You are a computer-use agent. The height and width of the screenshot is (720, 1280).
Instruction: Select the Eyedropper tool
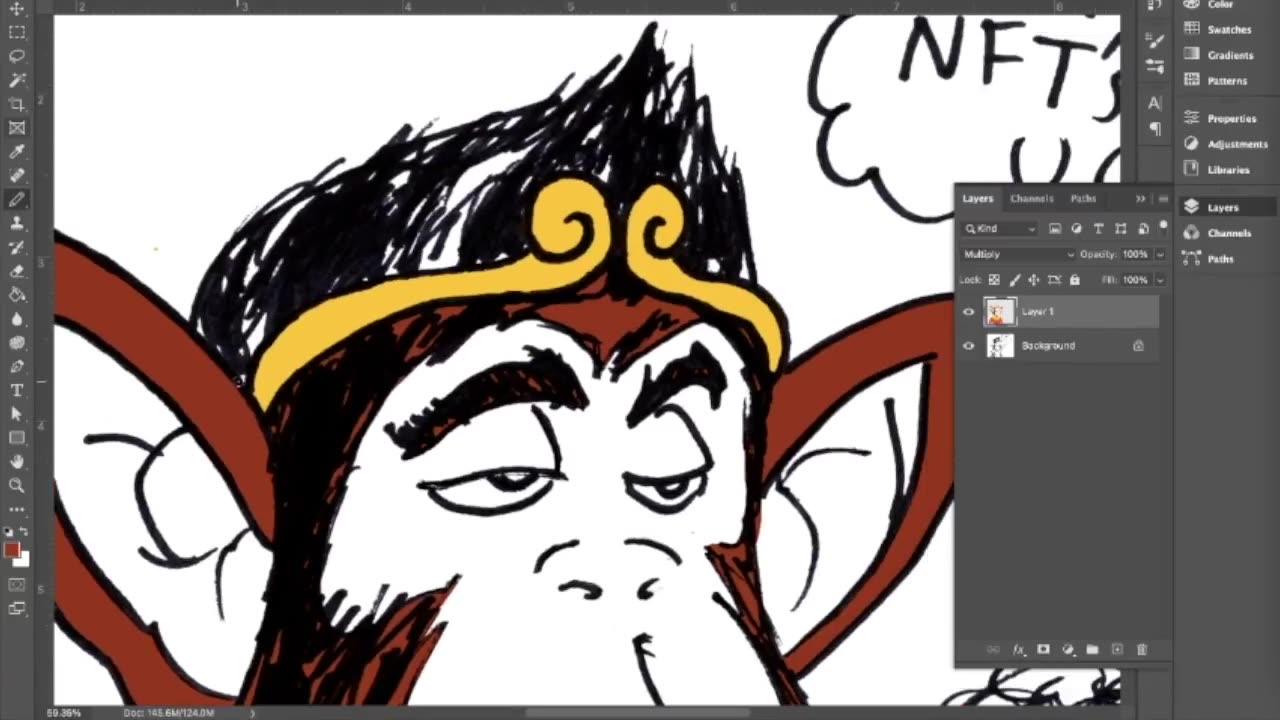(17, 152)
